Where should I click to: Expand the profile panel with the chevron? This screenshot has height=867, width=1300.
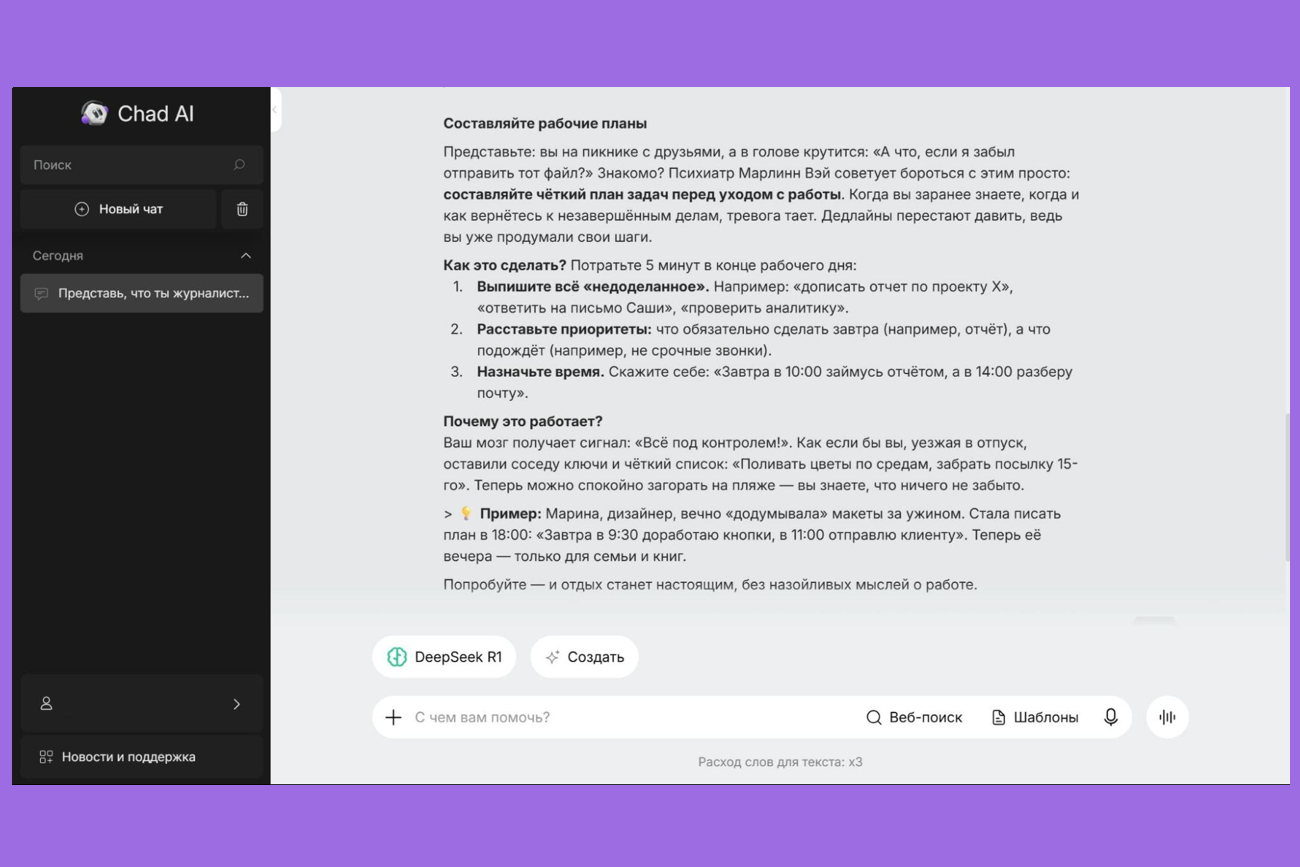237,703
